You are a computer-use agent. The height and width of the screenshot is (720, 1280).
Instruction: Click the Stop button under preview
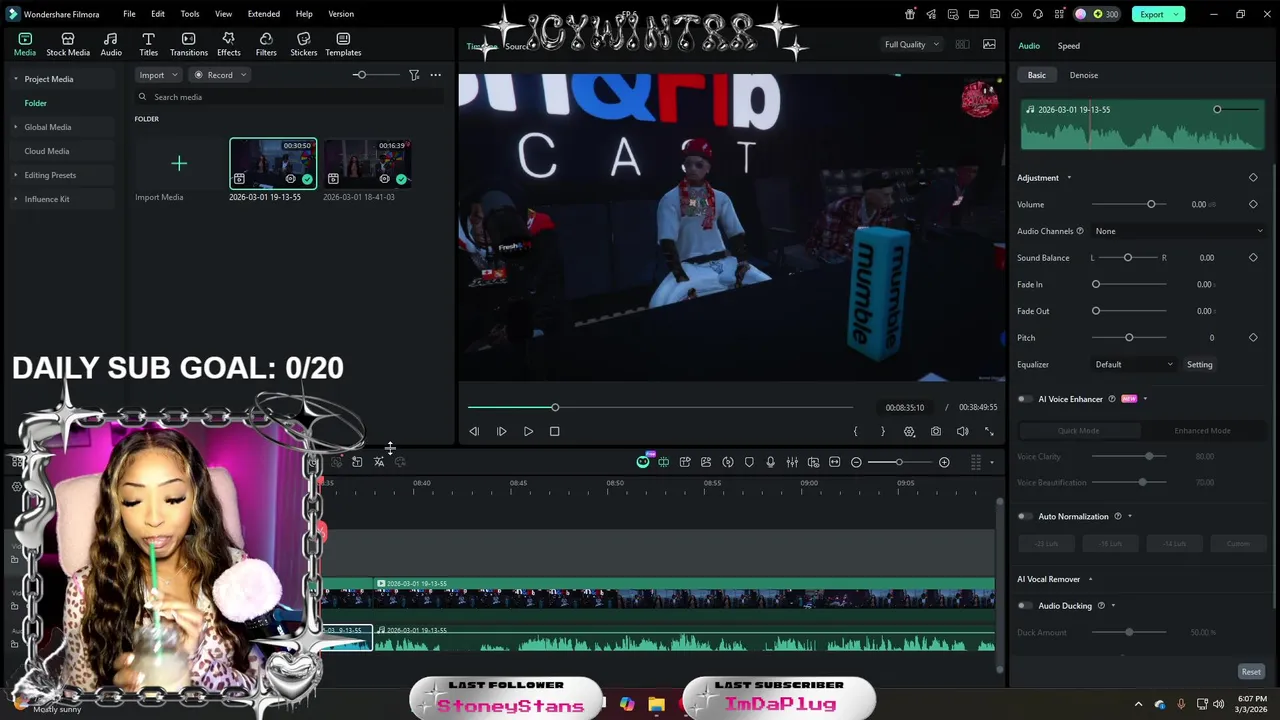[x=555, y=431]
